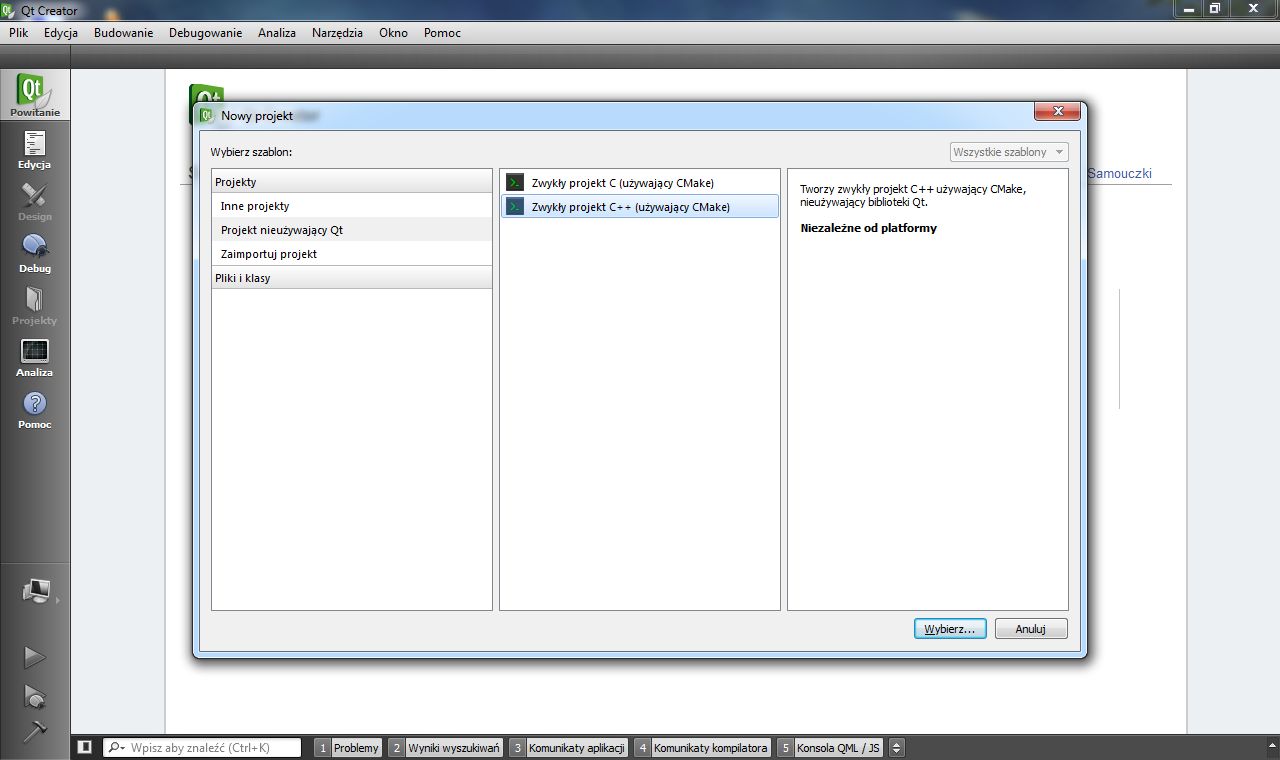1280x760 pixels.
Task: Open the Wyniki wyszukiwań pane
Action: coord(445,748)
